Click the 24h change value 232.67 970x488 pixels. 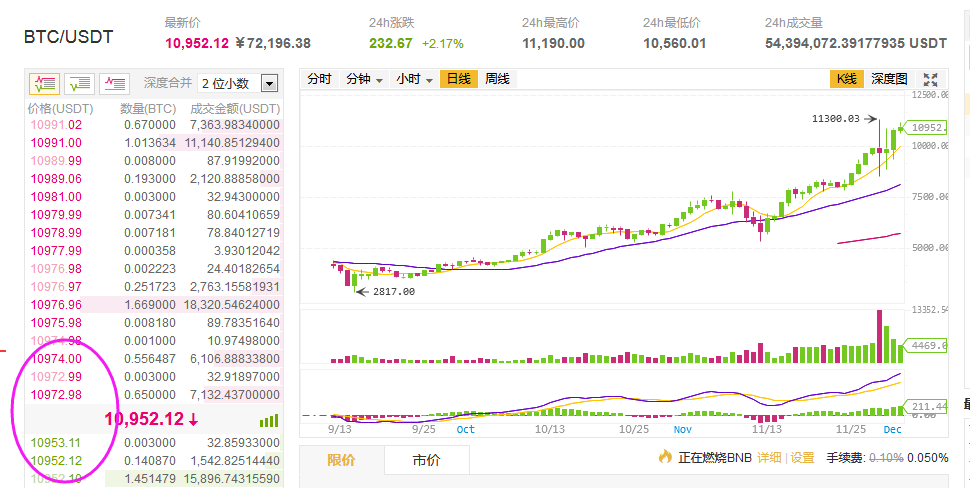[x=390, y=43]
